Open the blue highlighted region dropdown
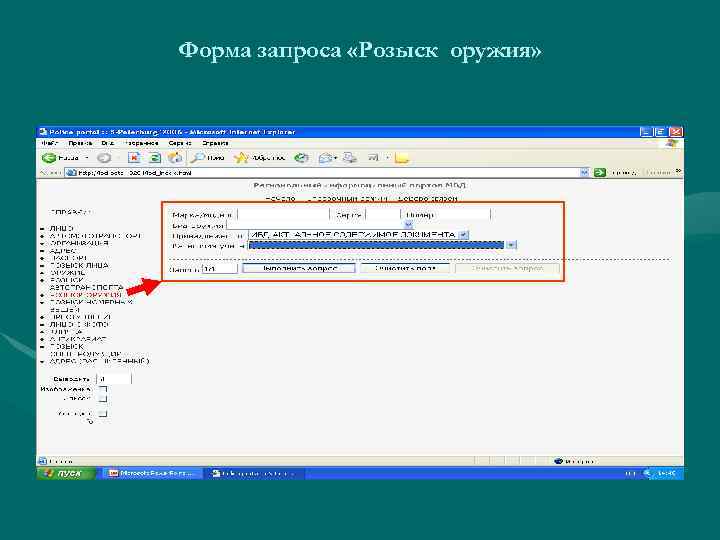The image size is (720, 540). (382, 245)
